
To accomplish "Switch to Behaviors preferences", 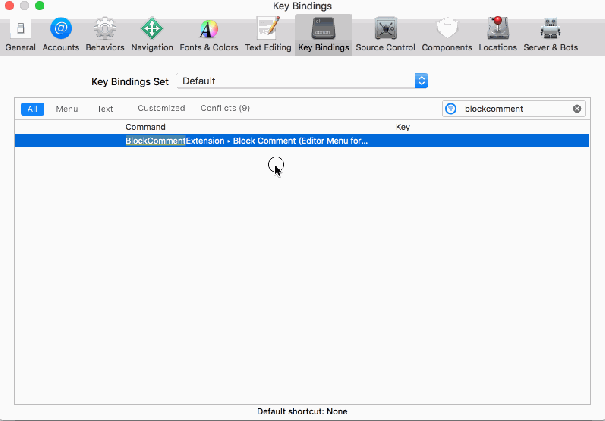I will (x=105, y=33).
